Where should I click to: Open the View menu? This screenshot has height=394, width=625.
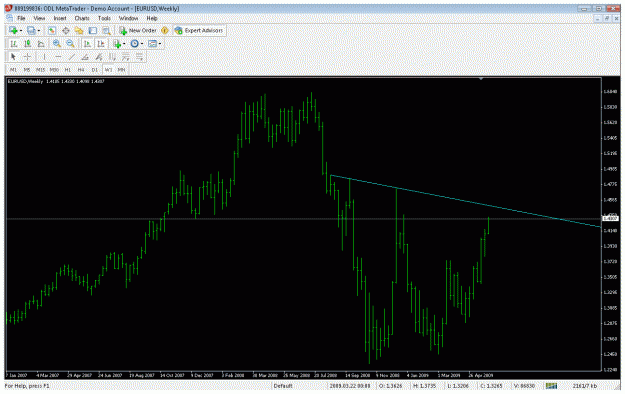click(39, 18)
